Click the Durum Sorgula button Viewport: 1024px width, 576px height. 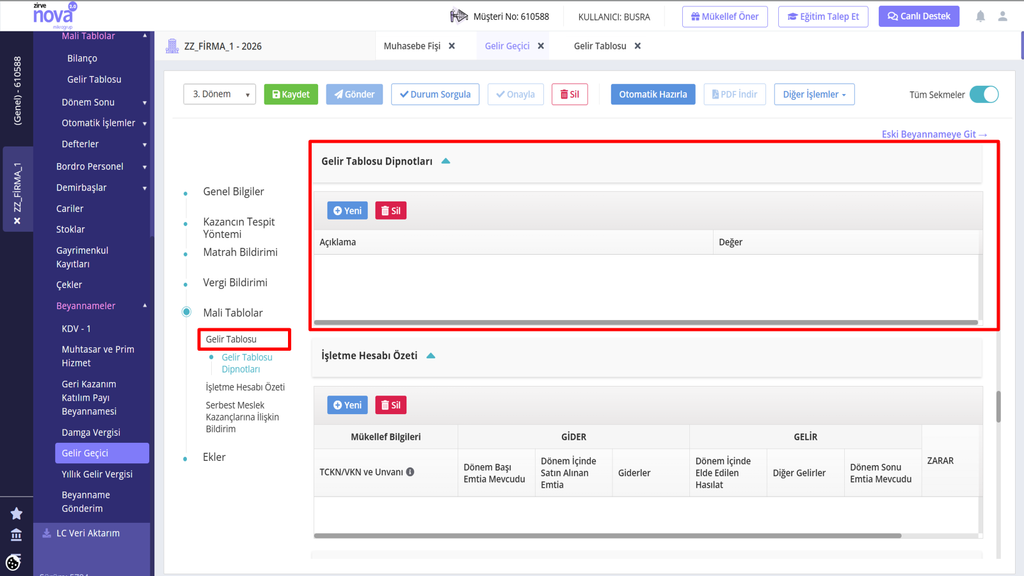coord(435,94)
